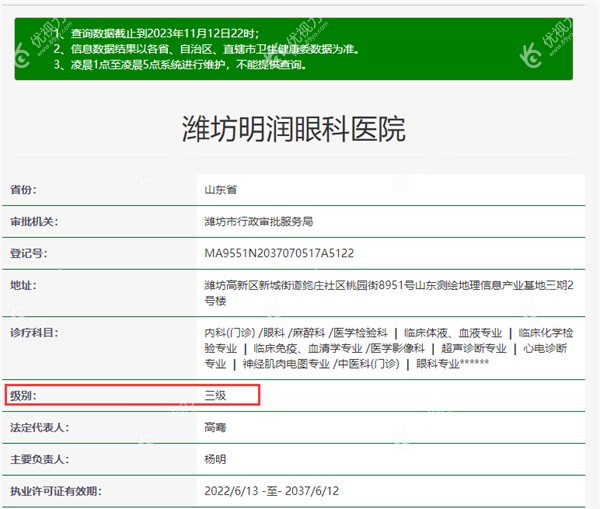Click the value 潍坊市行政审批服务局
600x509 pixels.
tap(259, 221)
